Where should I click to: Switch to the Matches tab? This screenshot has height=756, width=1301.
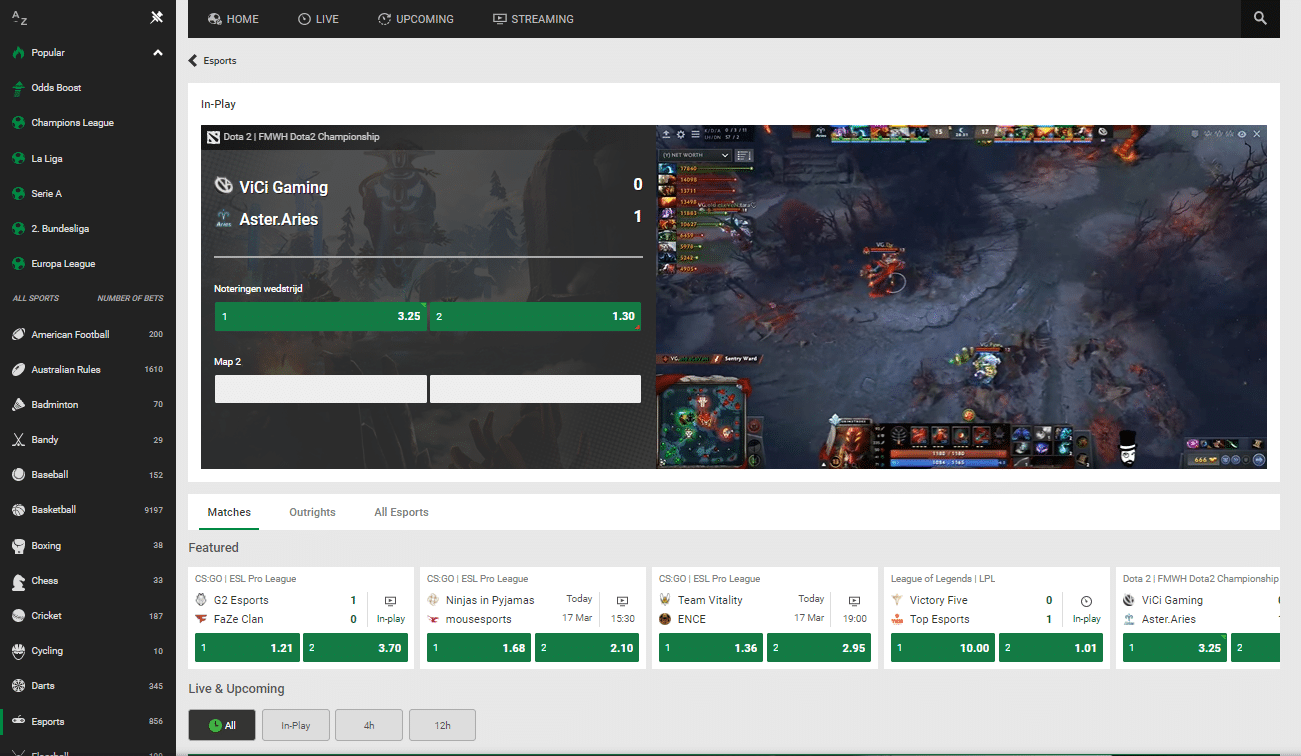point(229,512)
